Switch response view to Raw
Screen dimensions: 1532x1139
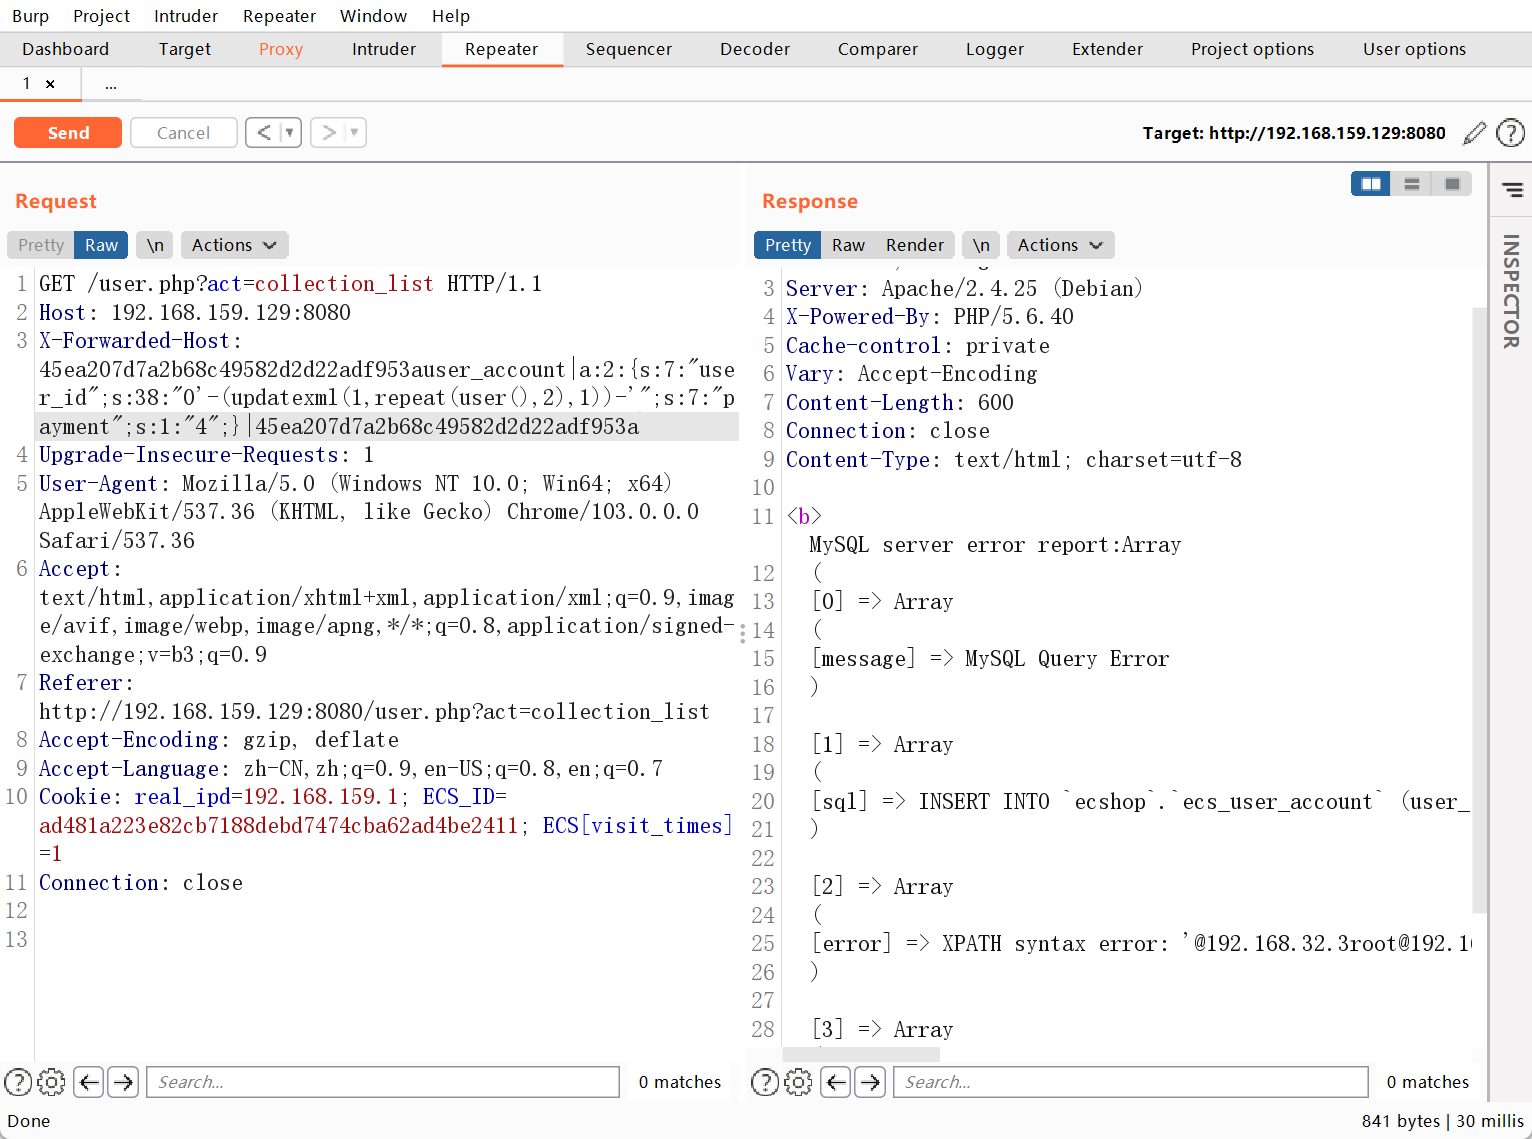848,245
